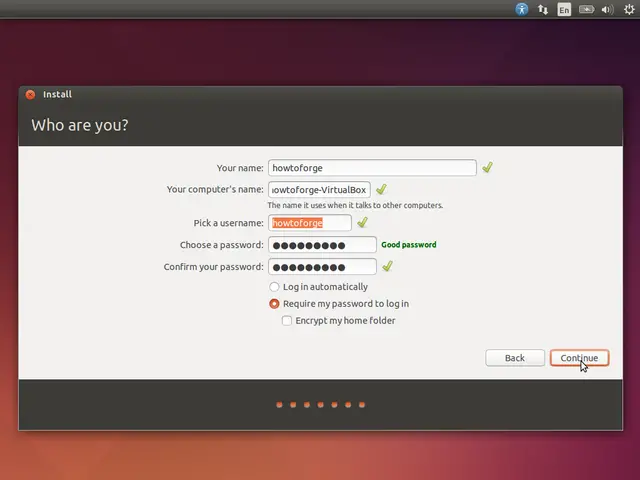Click the checkmark beside computer's name
Viewport: 640px width, 480px height.
coord(381,189)
